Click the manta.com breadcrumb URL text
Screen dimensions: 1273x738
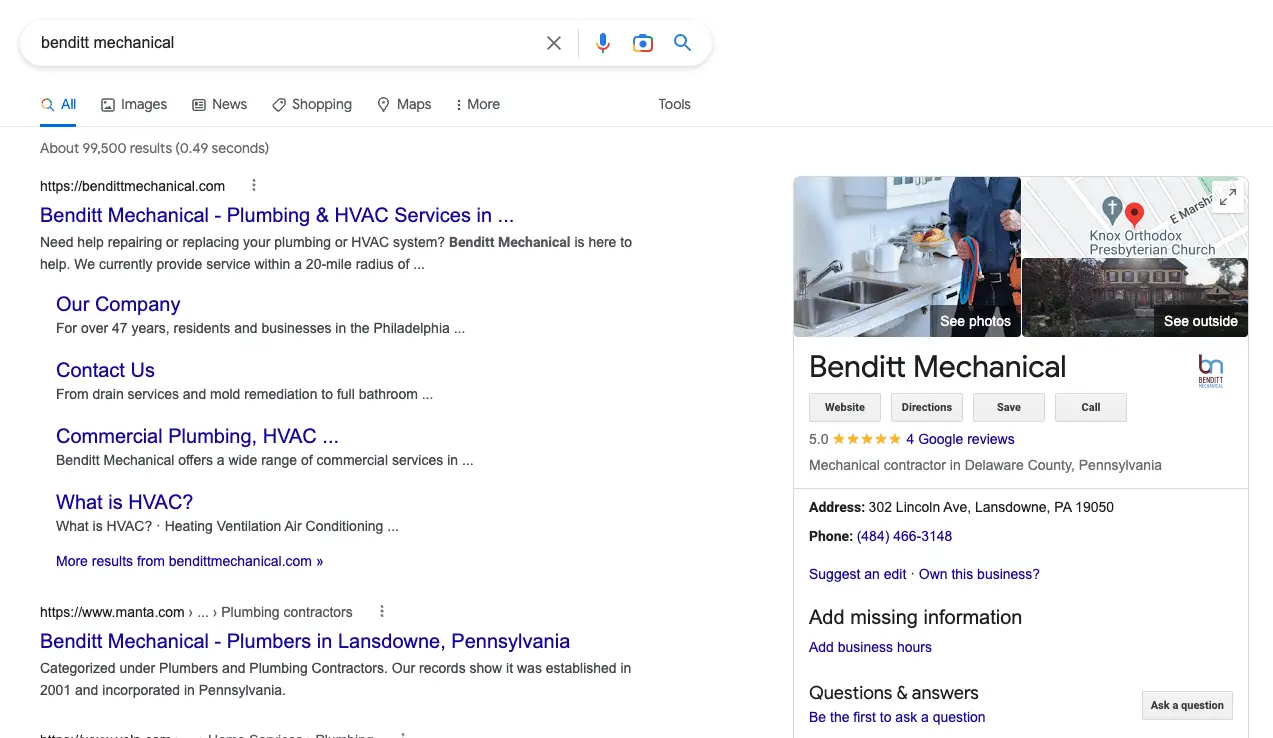tap(196, 612)
